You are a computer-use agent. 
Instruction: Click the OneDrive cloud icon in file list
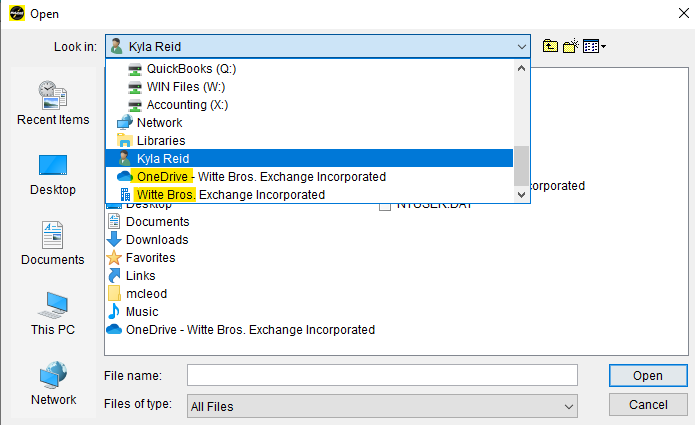[114, 329]
